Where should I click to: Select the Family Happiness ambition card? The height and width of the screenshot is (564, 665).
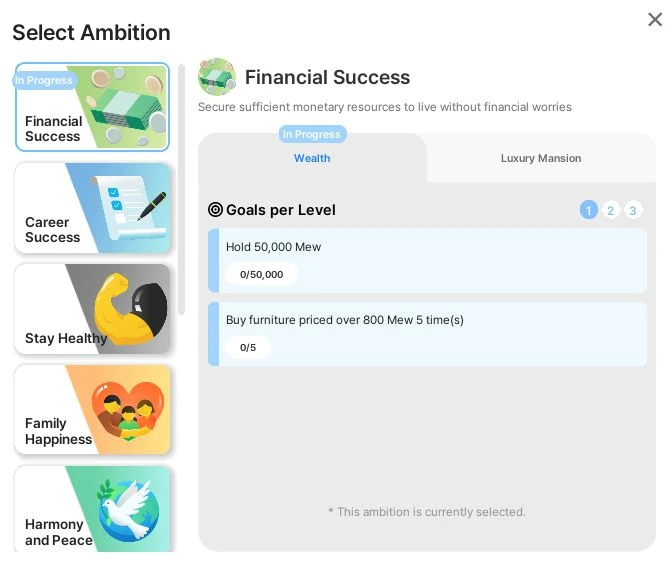click(x=91, y=409)
